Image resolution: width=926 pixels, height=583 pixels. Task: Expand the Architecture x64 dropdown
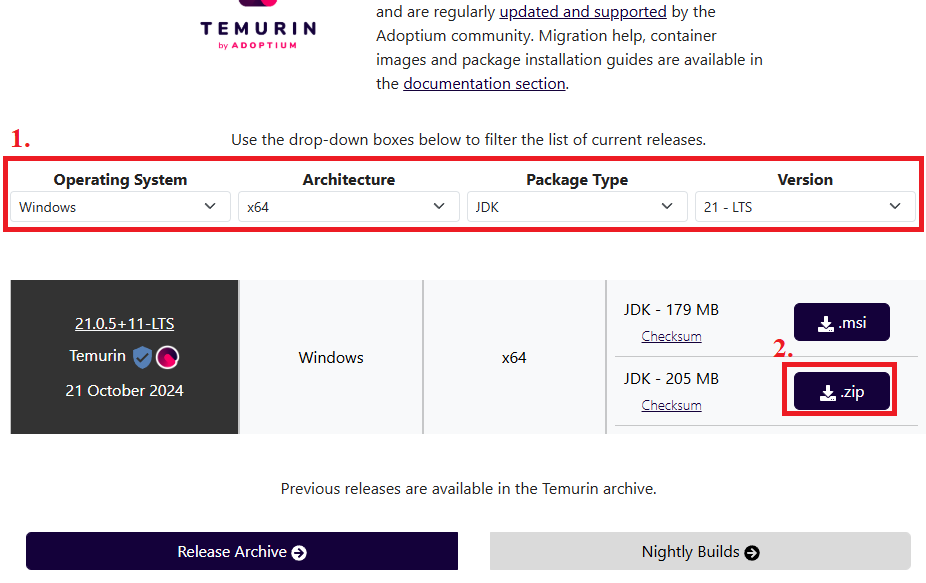(x=348, y=207)
